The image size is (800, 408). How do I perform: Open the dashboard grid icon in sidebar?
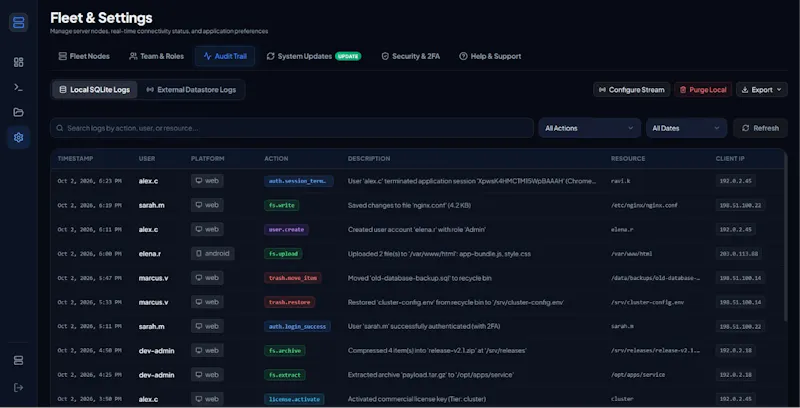(x=18, y=62)
